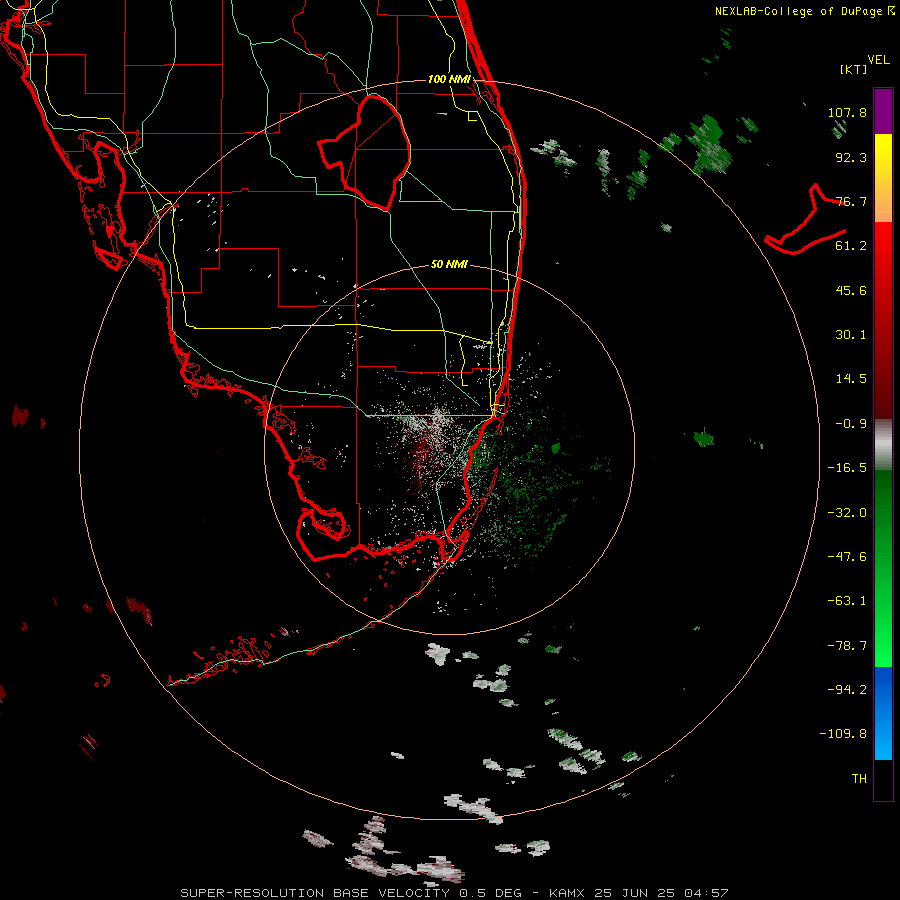Click the 45.6 velocity scale value
900x900 pixels.
pos(851,290)
